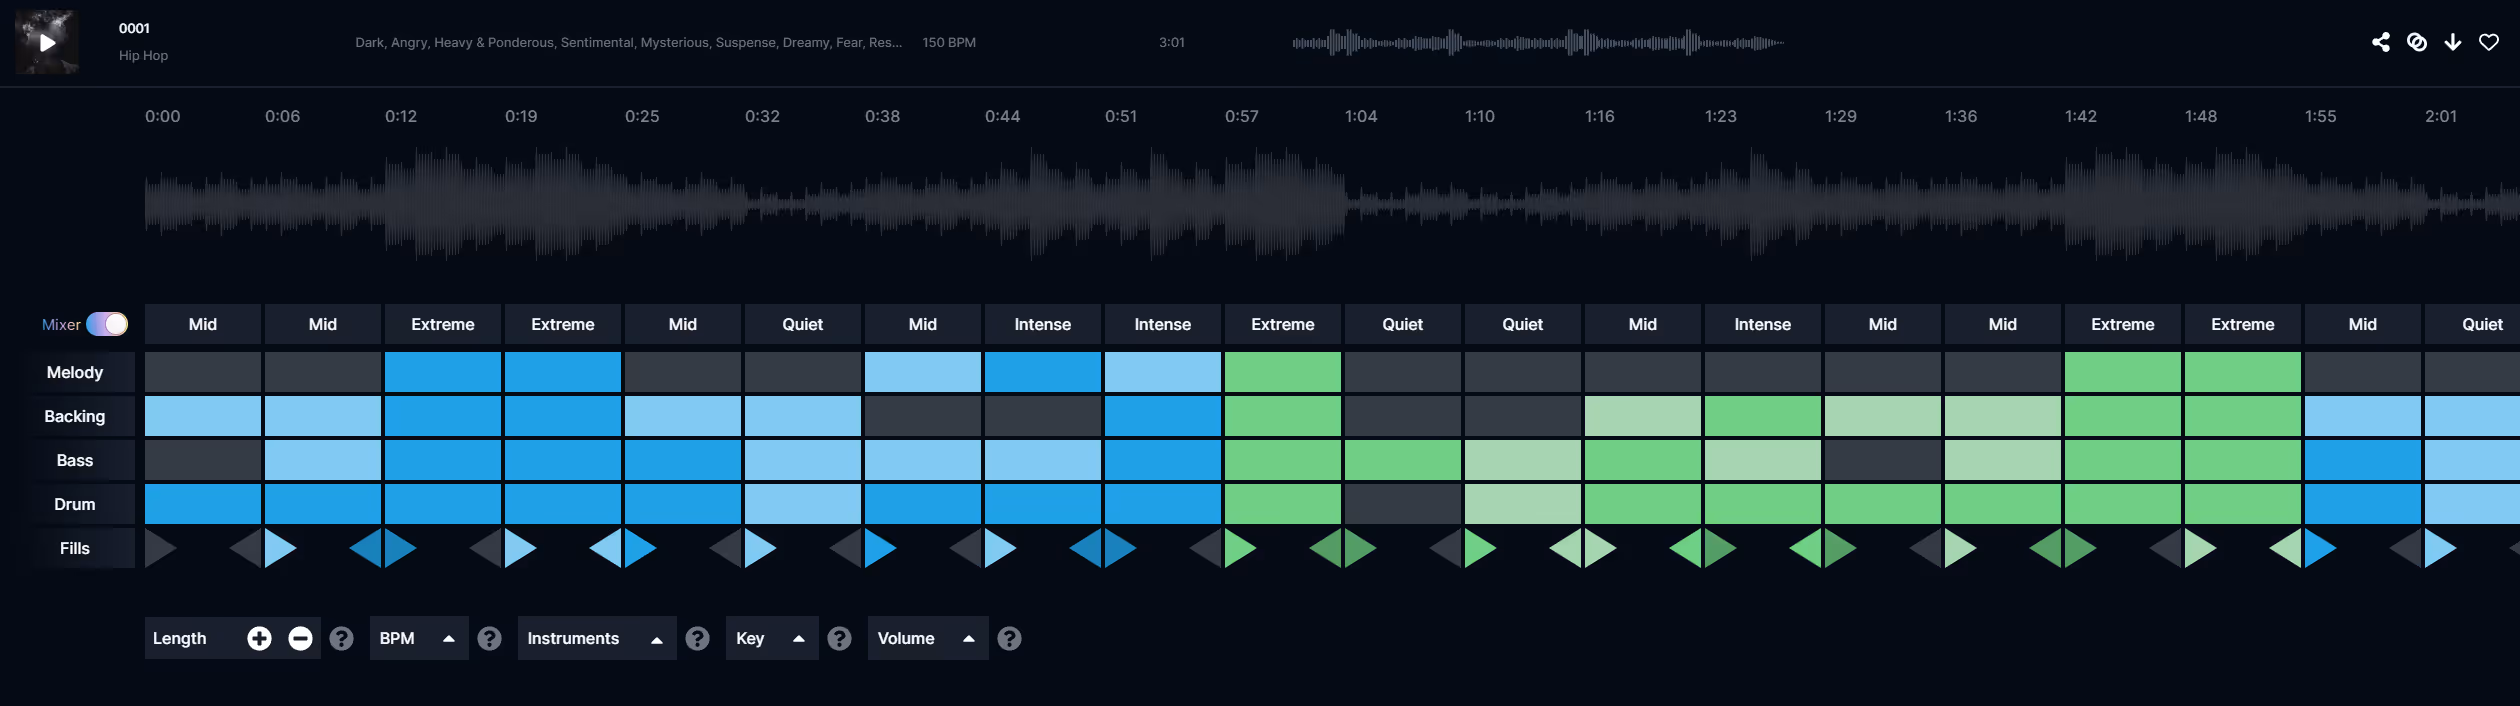Toggle the Bass block in the 1:29 column

pos(1883,460)
